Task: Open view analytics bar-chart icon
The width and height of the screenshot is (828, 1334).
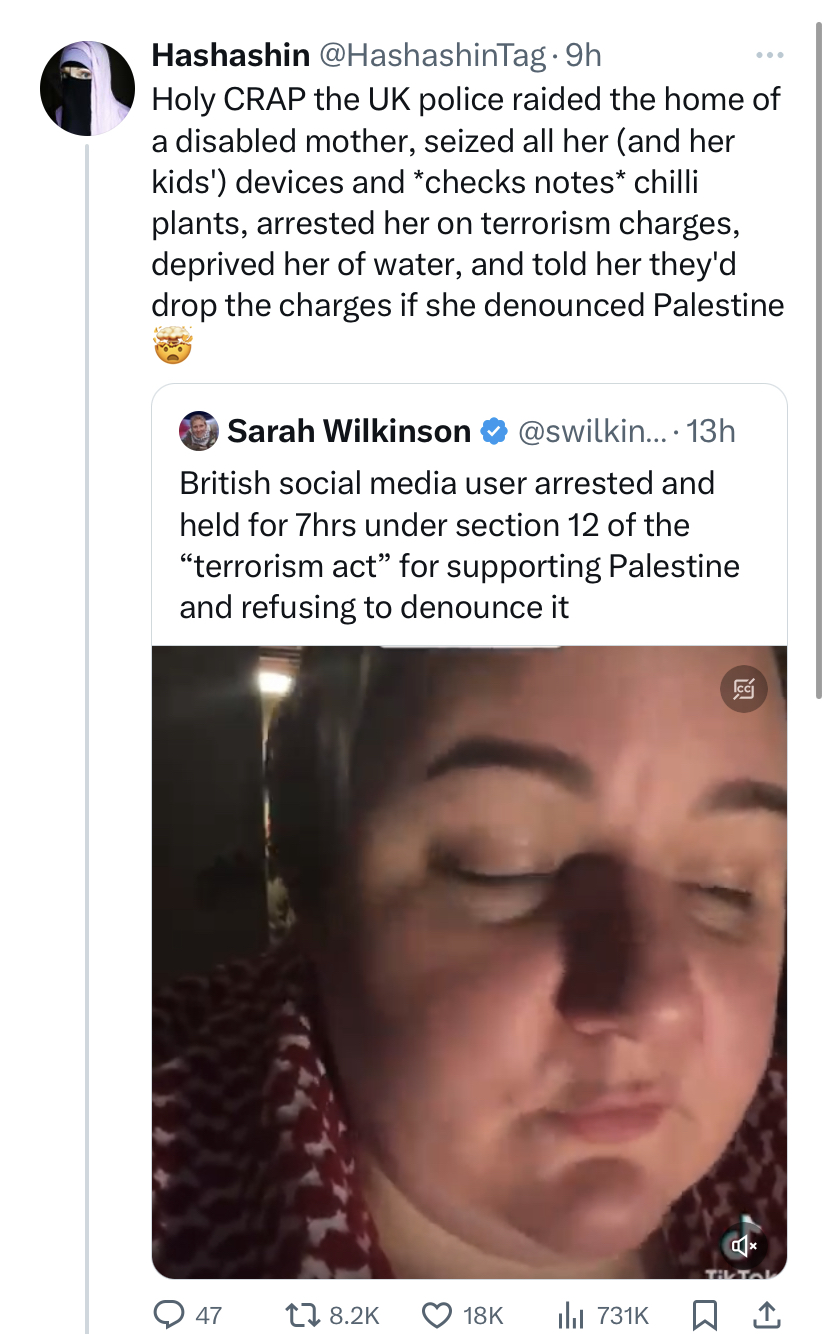Action: (571, 1313)
